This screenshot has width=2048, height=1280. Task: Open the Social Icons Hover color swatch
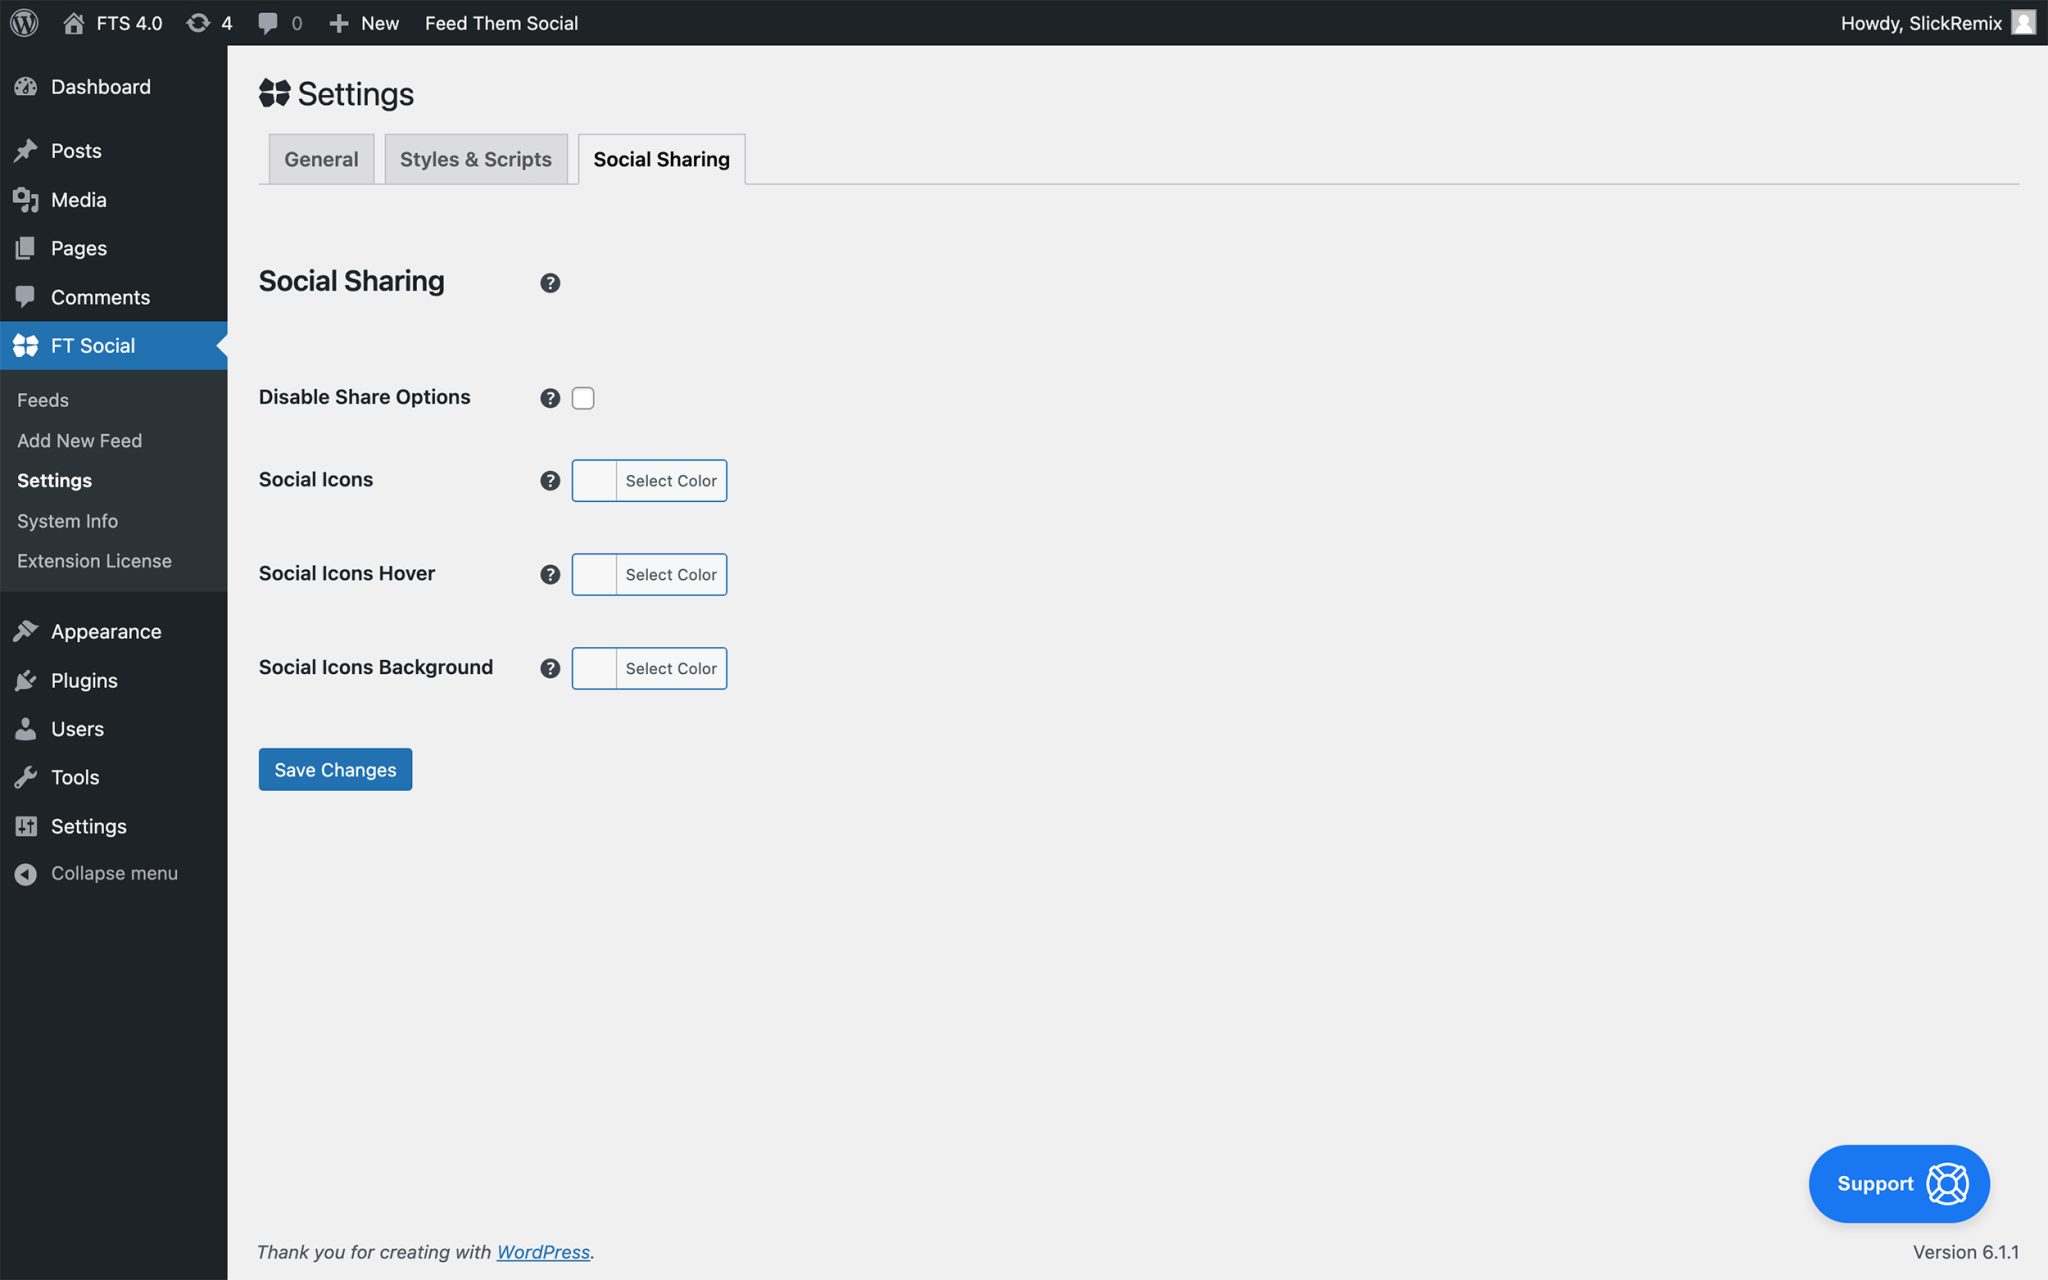tap(595, 575)
